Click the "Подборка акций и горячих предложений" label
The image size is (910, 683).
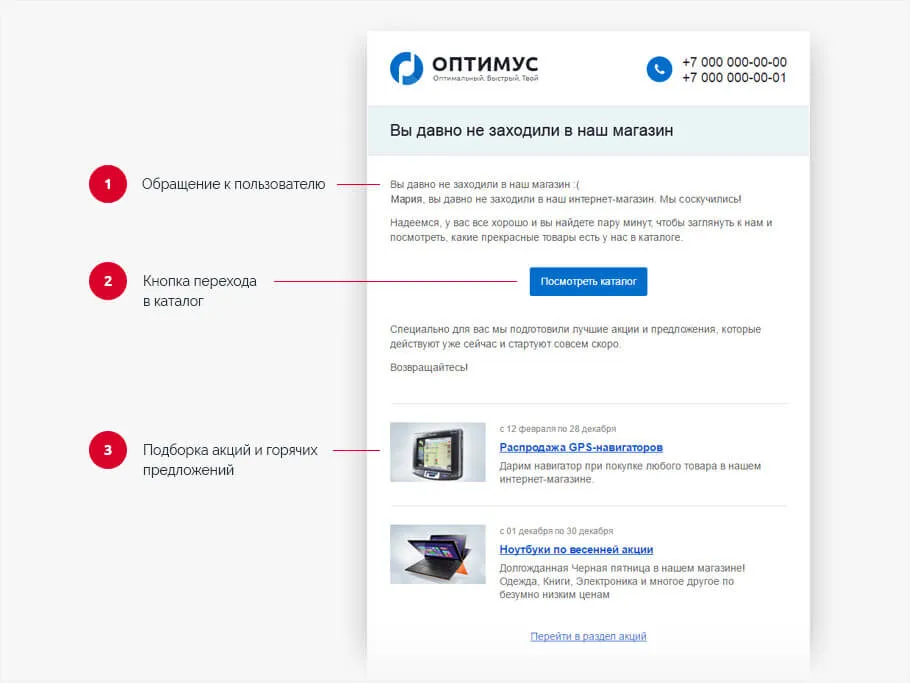(x=230, y=460)
